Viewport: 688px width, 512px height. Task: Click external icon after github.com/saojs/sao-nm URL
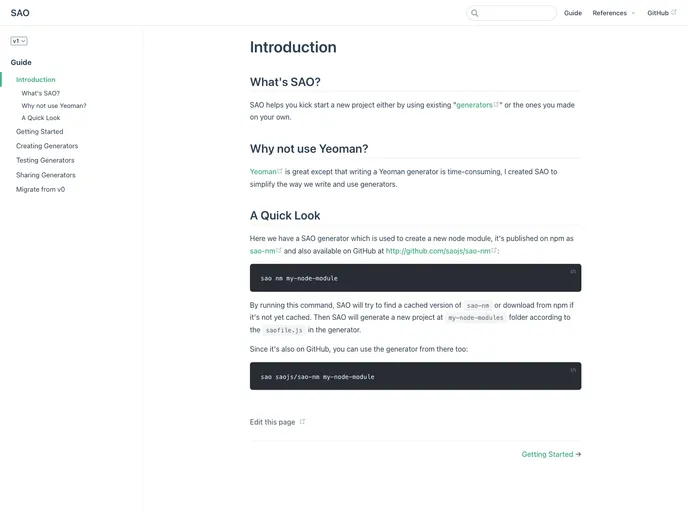tap(494, 251)
